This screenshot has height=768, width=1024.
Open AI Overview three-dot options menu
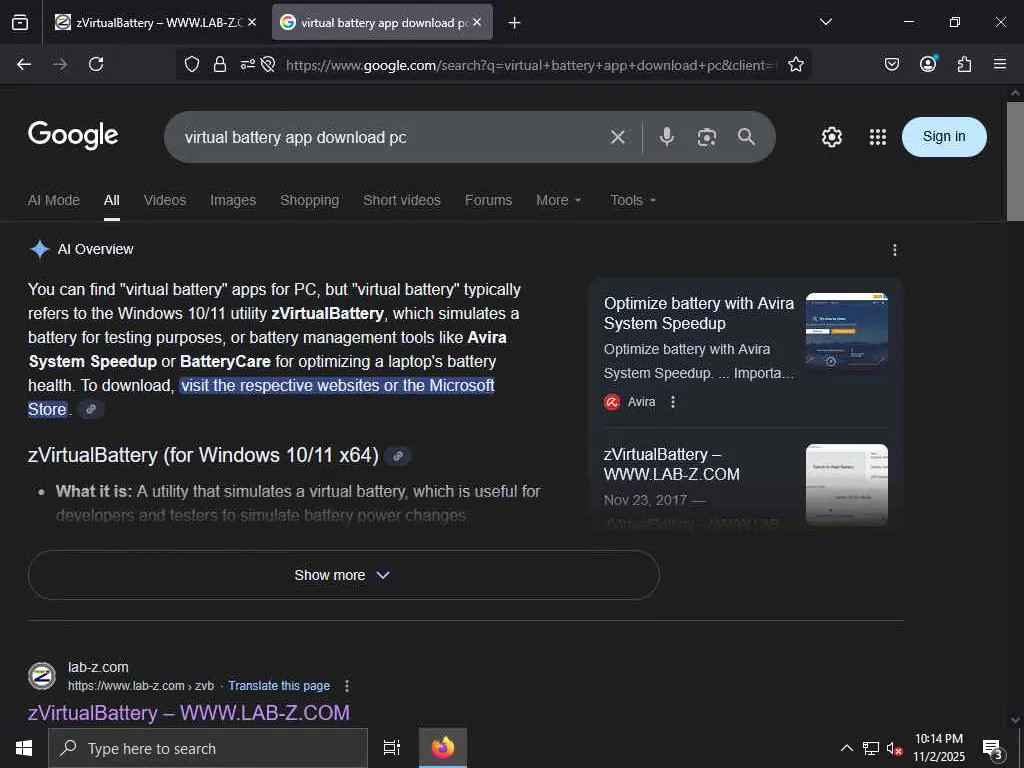pos(895,250)
